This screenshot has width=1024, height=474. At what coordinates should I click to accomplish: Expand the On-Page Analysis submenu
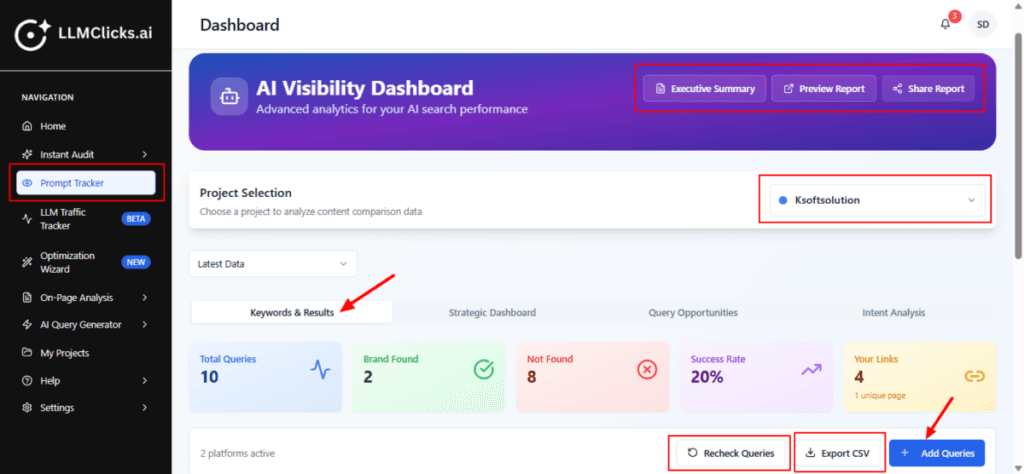click(145, 298)
